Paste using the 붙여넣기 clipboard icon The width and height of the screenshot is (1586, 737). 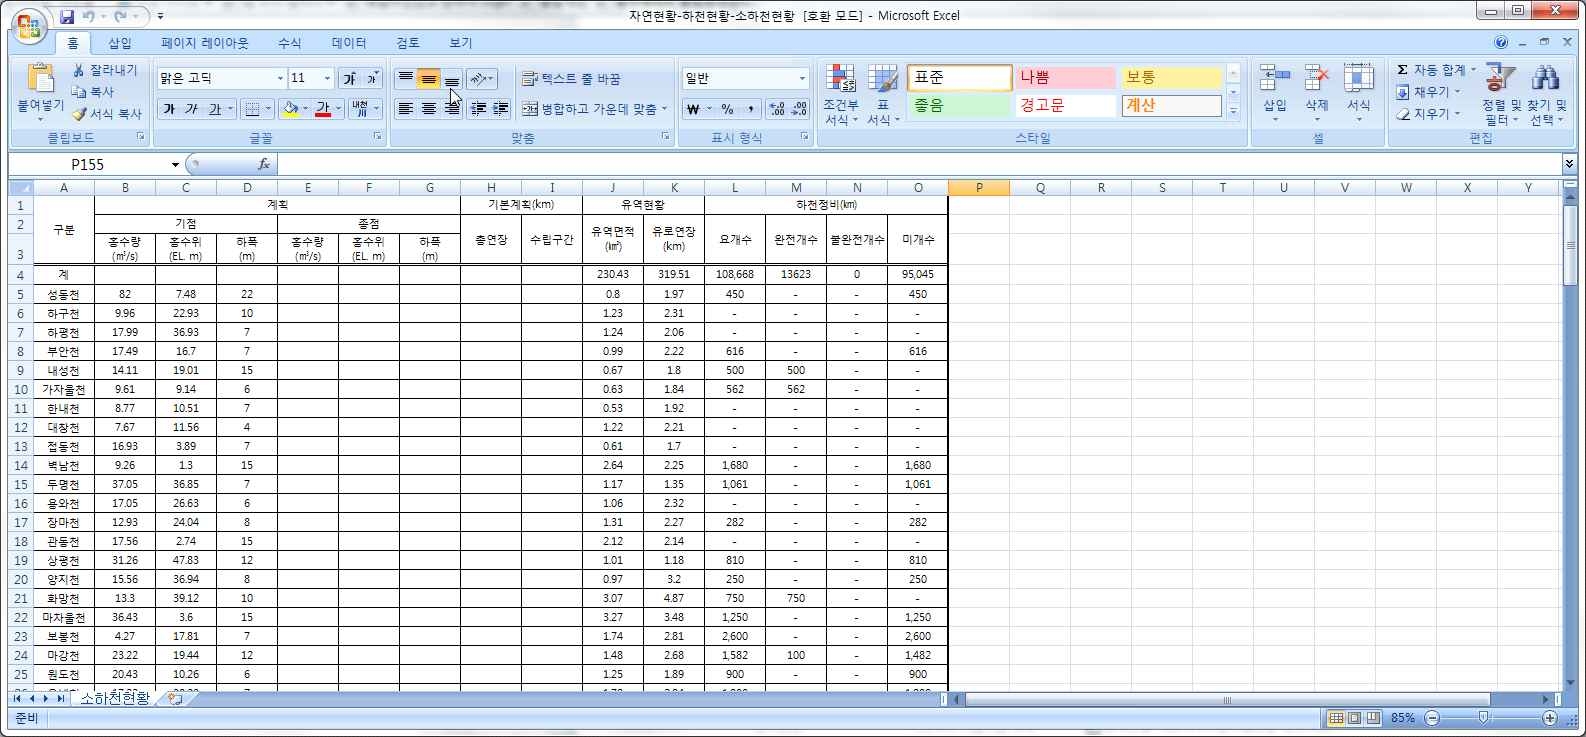tap(40, 77)
